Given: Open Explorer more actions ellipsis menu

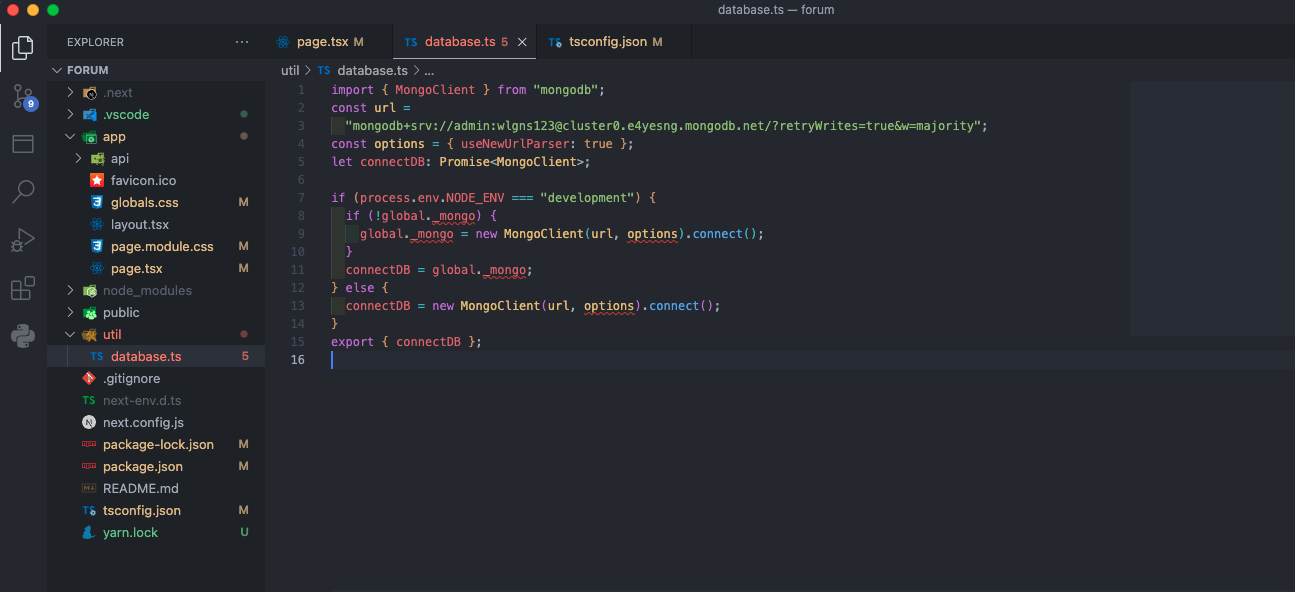Looking at the screenshot, I should [242, 42].
